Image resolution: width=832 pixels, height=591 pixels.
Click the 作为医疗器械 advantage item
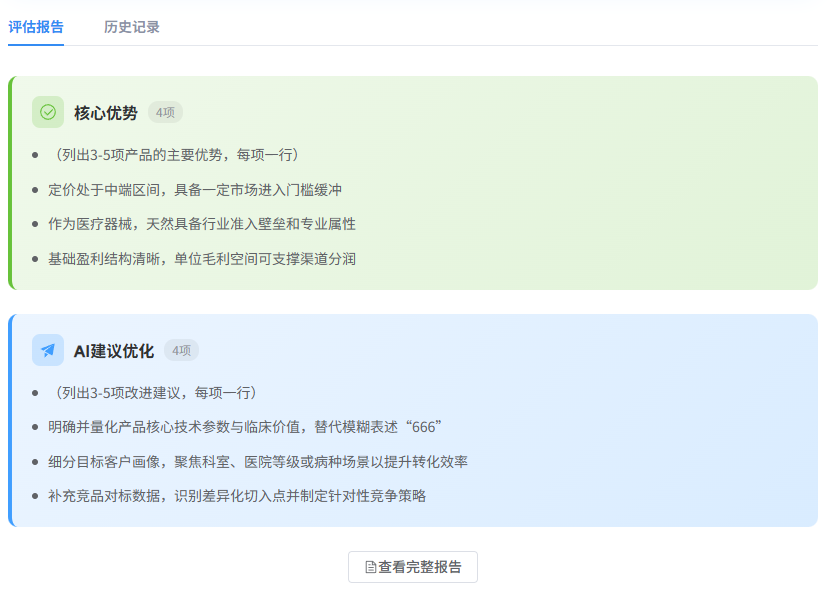(202, 224)
